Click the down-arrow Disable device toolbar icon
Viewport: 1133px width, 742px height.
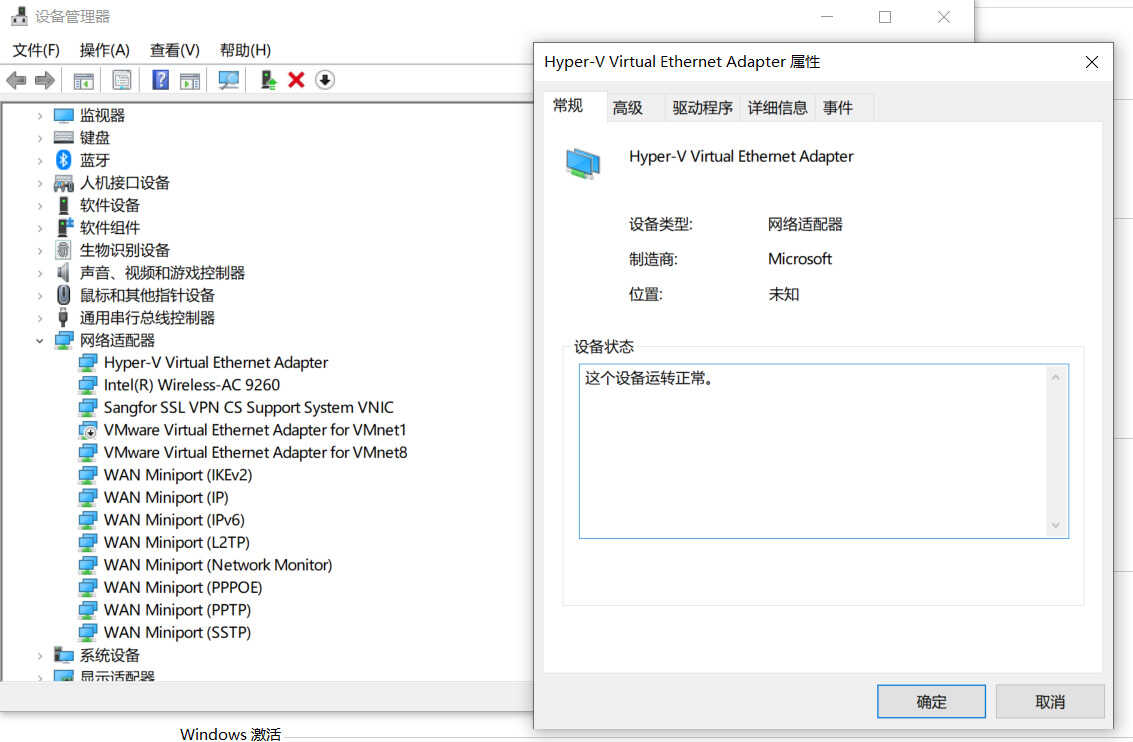coord(325,80)
